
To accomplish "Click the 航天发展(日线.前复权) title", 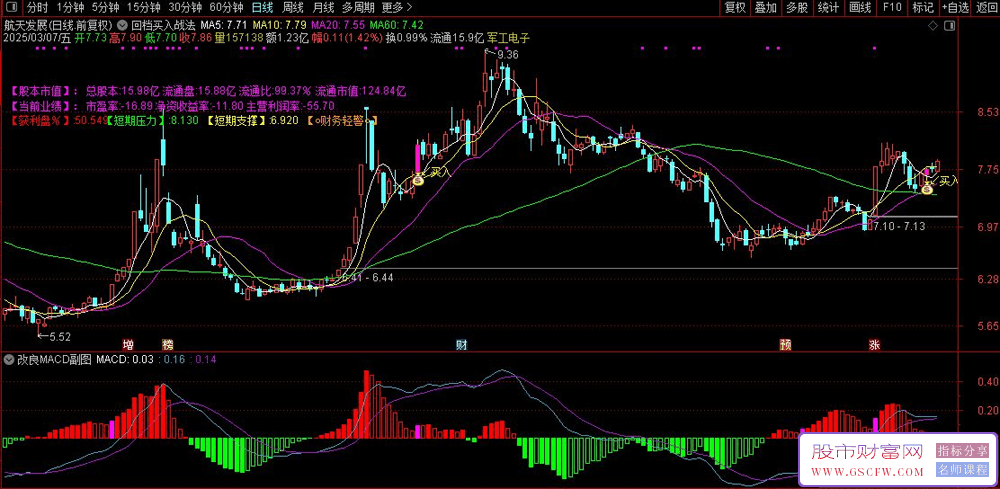I will pos(58,26).
